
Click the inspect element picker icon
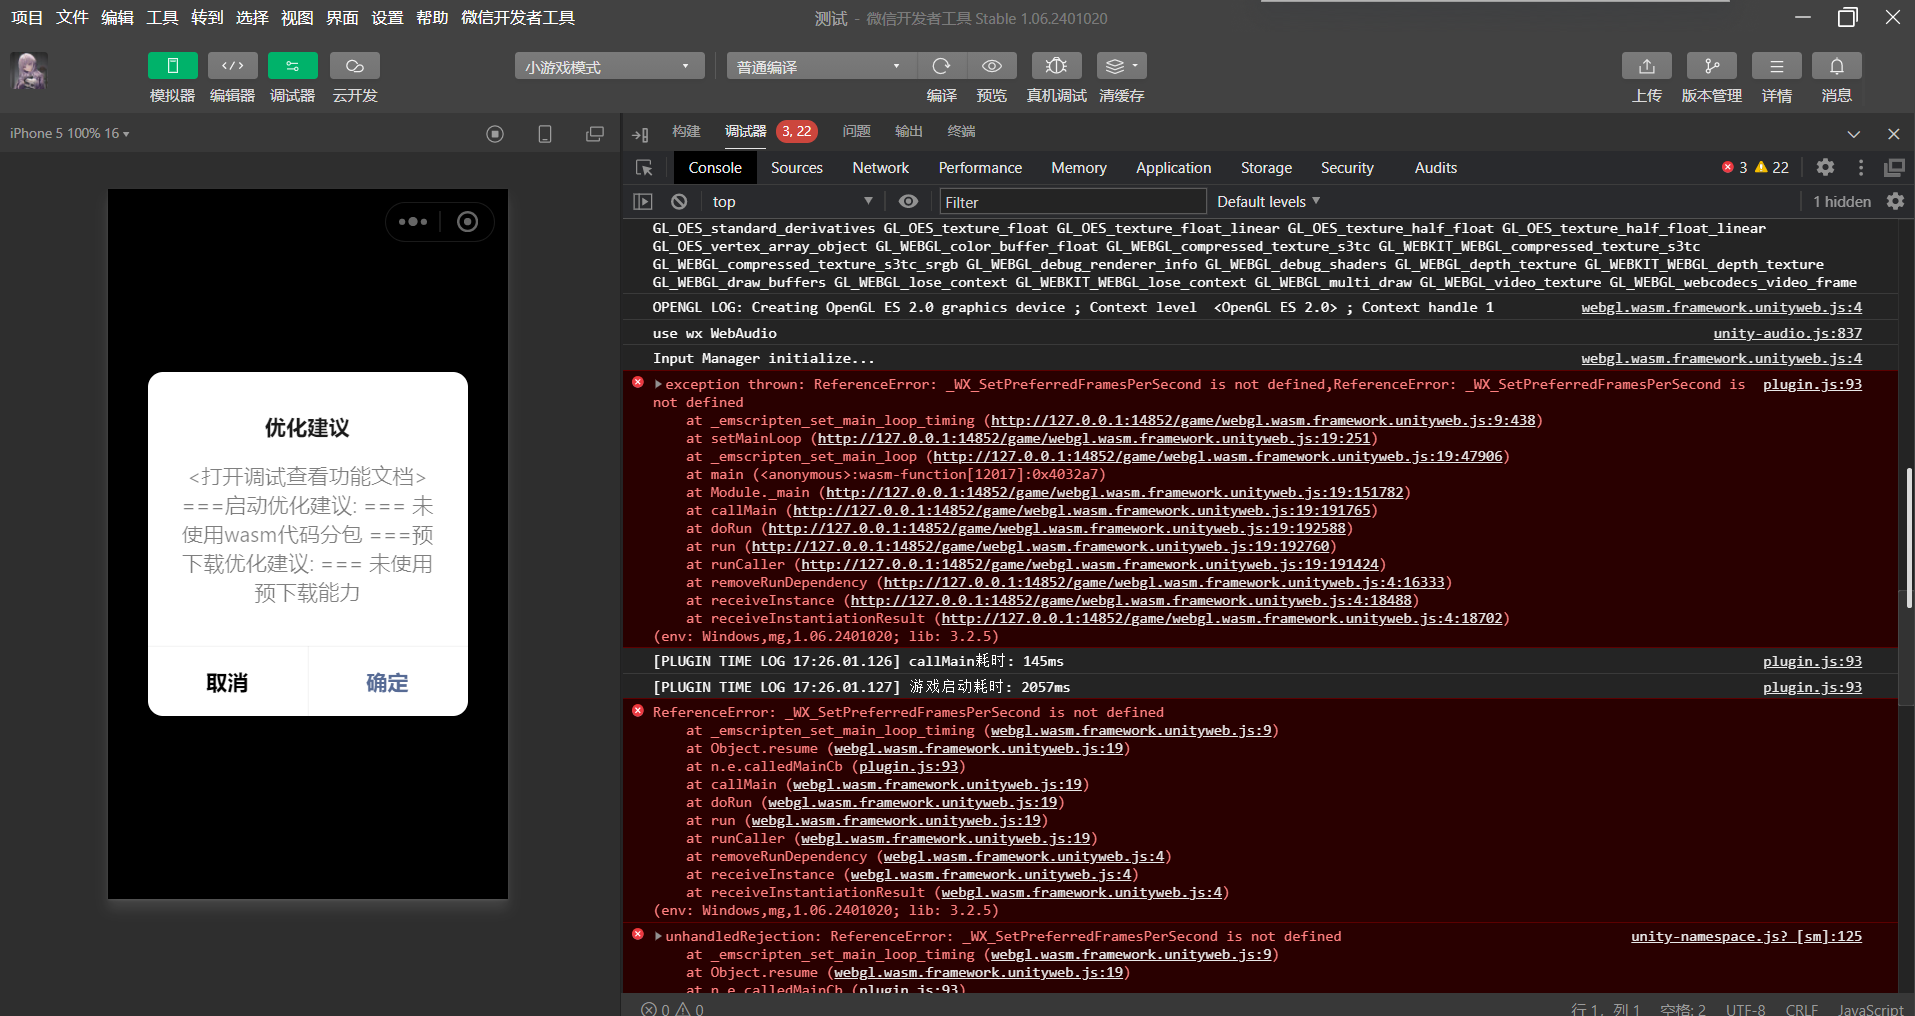[644, 168]
